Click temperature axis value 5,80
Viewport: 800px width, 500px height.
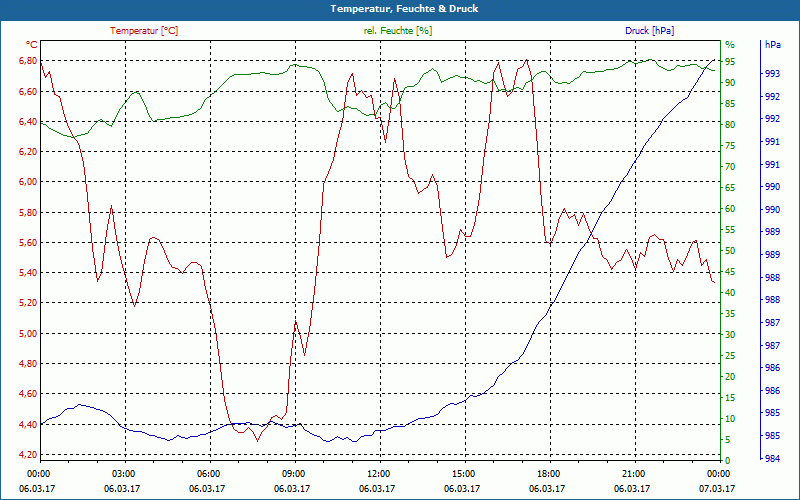point(28,212)
